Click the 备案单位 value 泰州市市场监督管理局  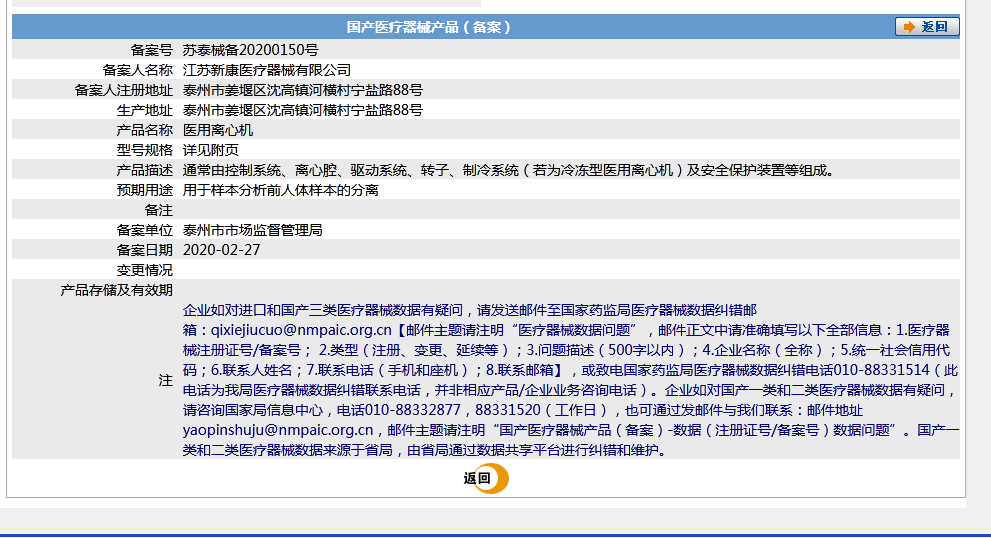[x=253, y=230]
